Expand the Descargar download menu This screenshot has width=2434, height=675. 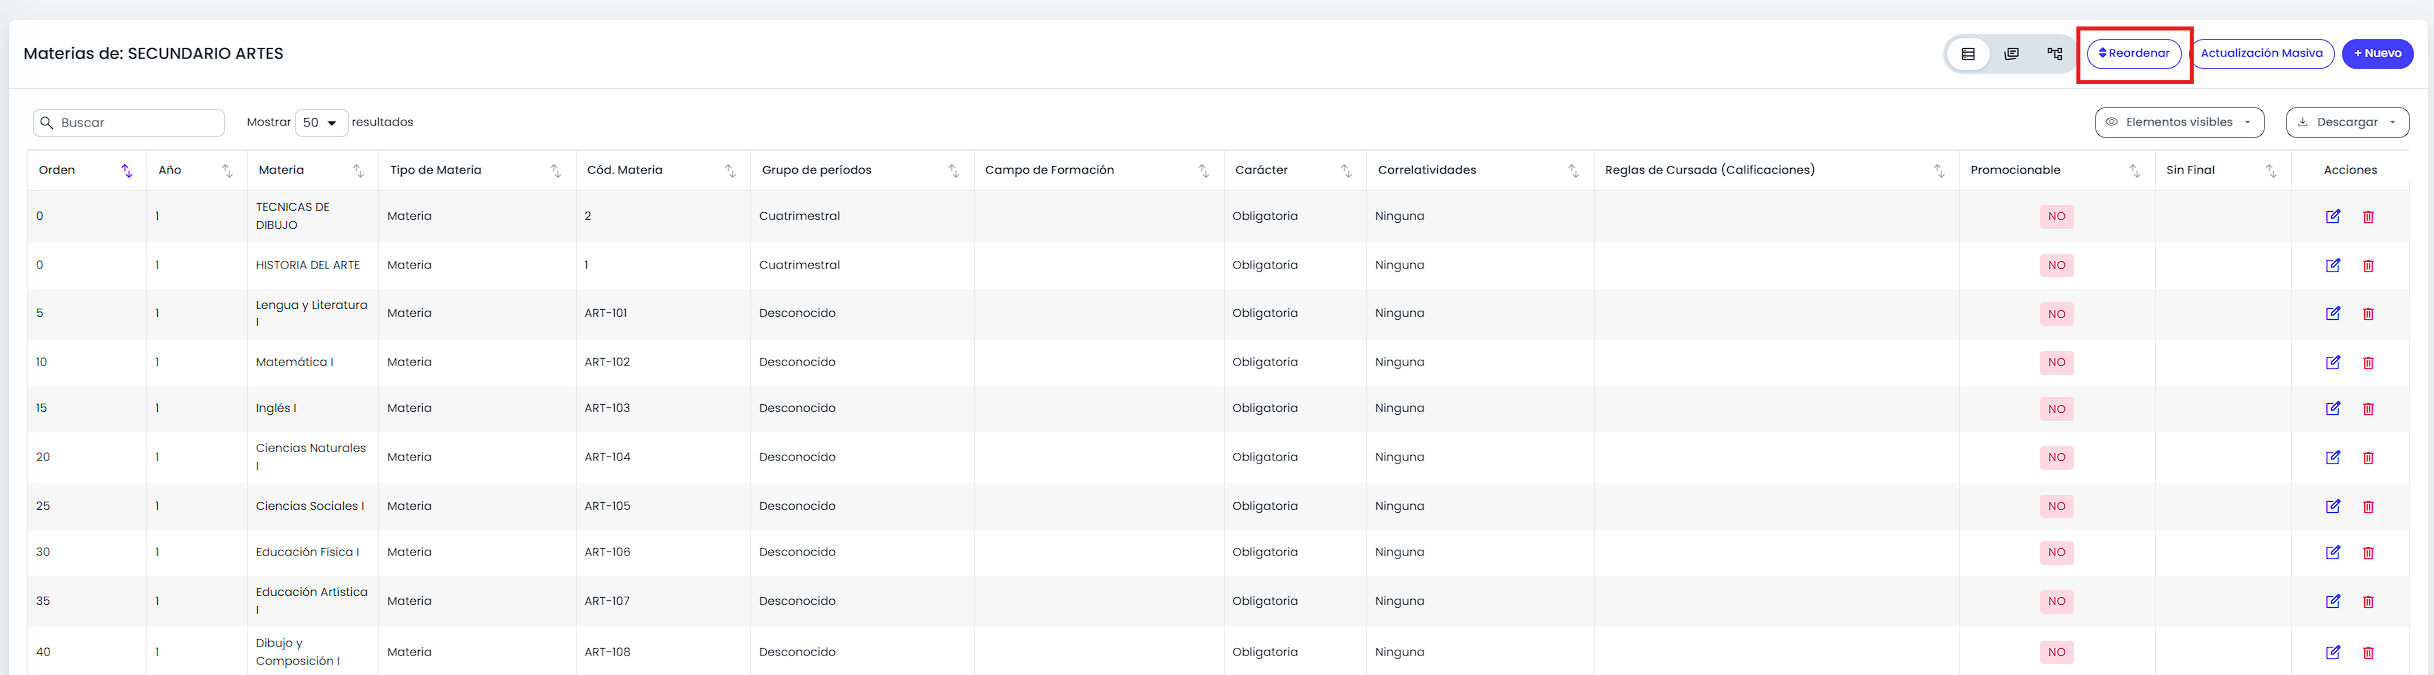[2347, 122]
